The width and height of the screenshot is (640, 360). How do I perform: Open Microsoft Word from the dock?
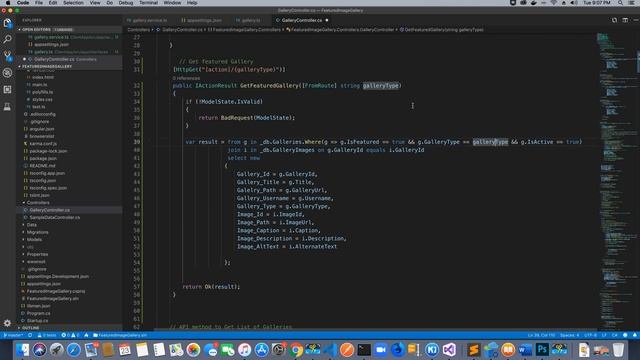[525, 350]
